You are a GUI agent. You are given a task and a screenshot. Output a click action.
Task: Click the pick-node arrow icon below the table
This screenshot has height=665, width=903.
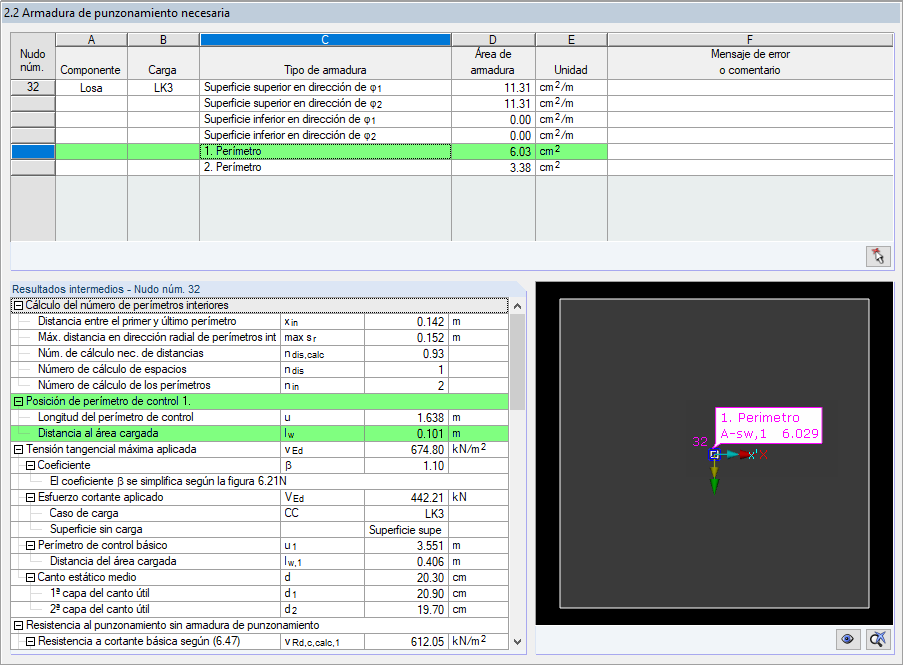pyautogui.click(x=878, y=256)
